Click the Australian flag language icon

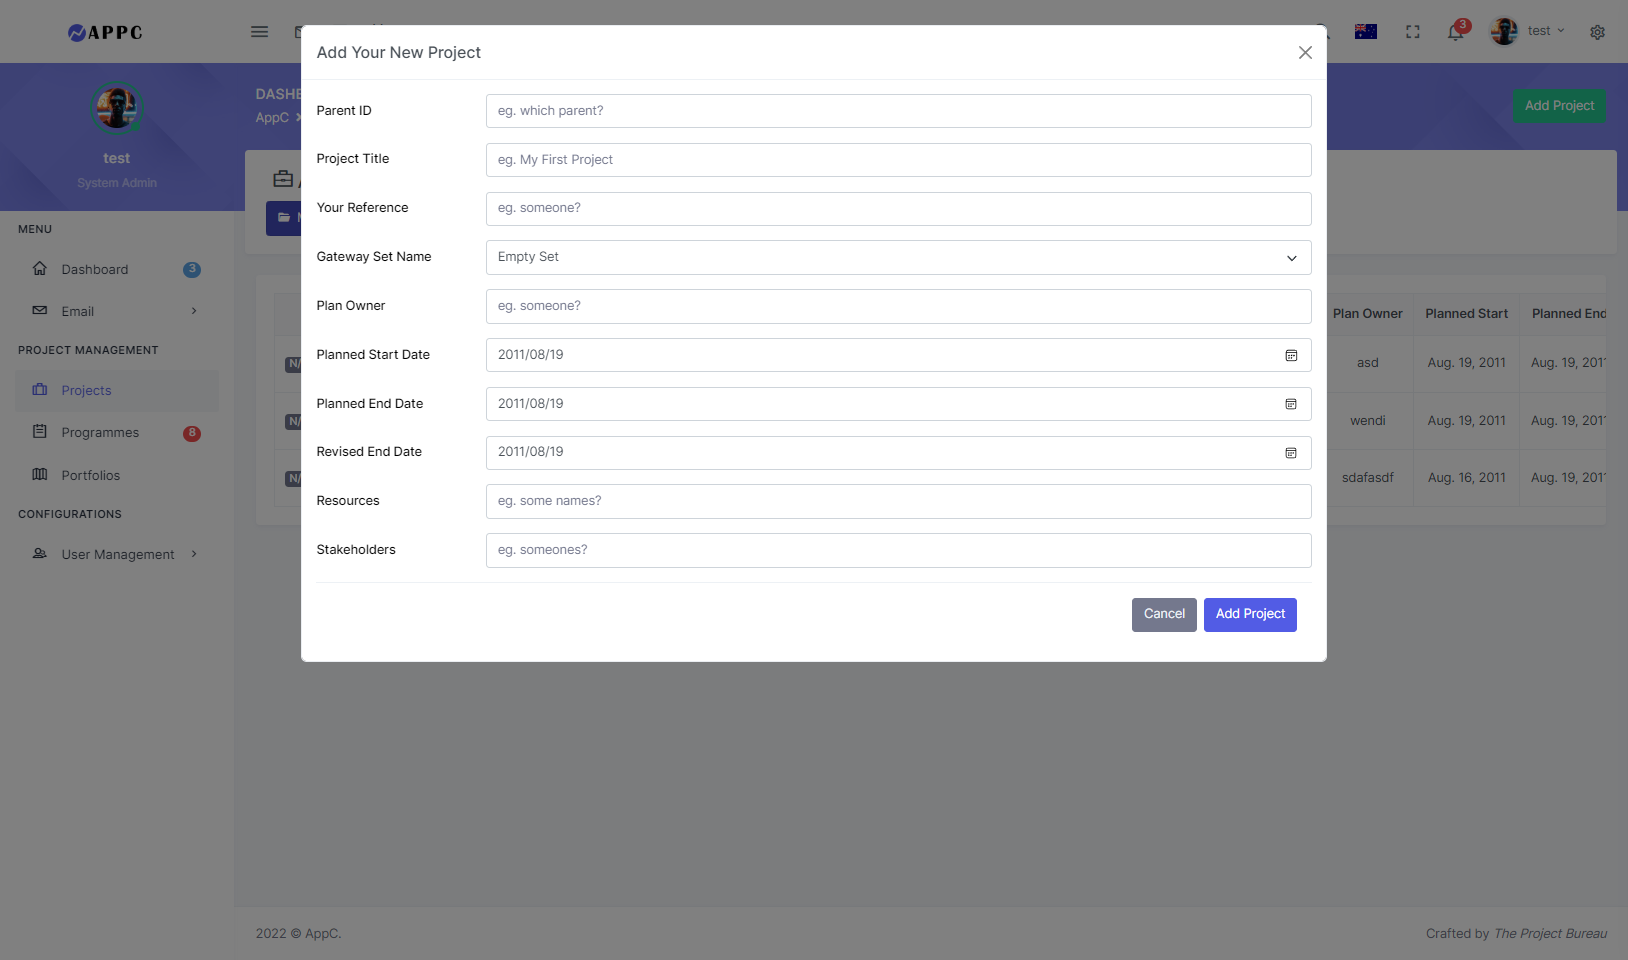coord(1365,32)
